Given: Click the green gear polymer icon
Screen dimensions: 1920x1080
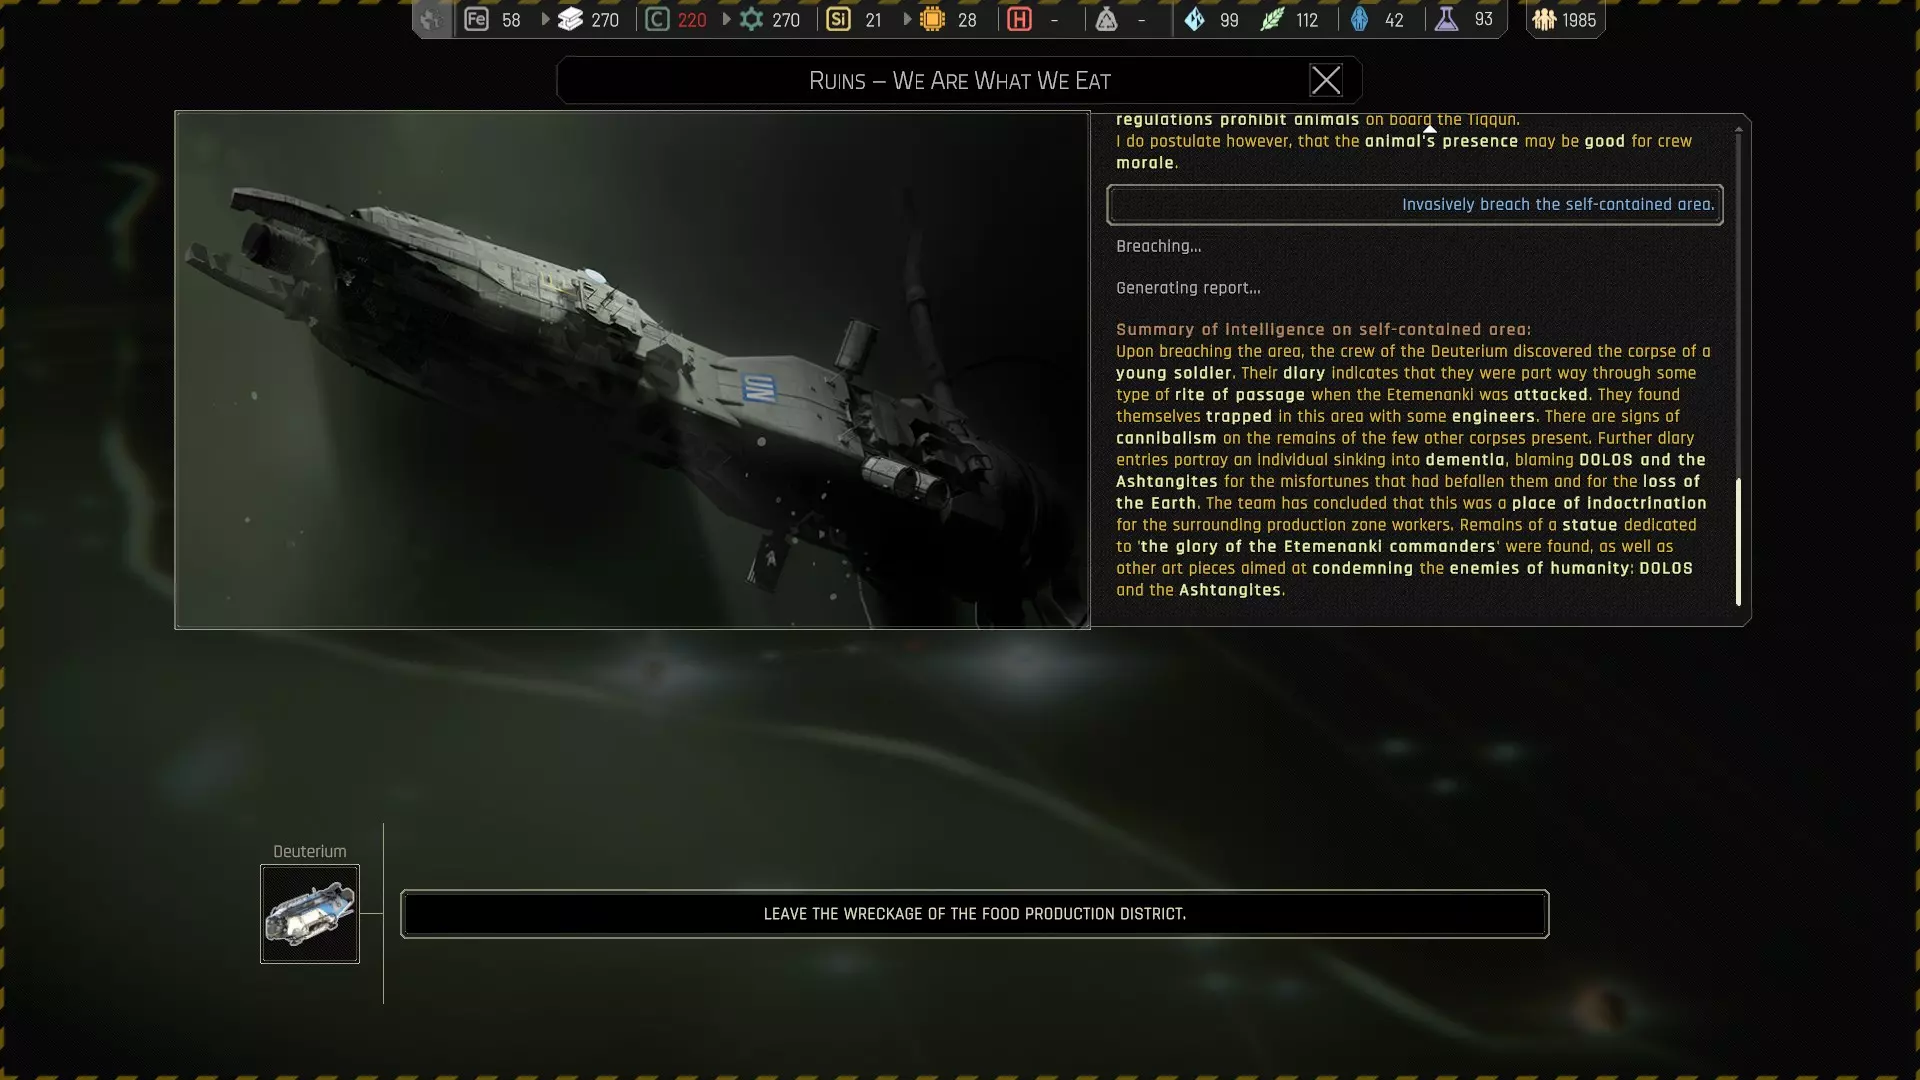Looking at the screenshot, I should pos(751,19).
